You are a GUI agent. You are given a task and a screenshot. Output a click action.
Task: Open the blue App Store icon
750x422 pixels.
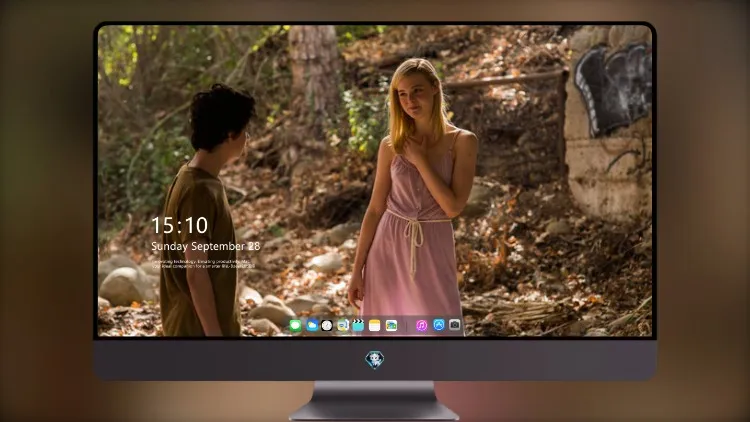[x=439, y=325]
